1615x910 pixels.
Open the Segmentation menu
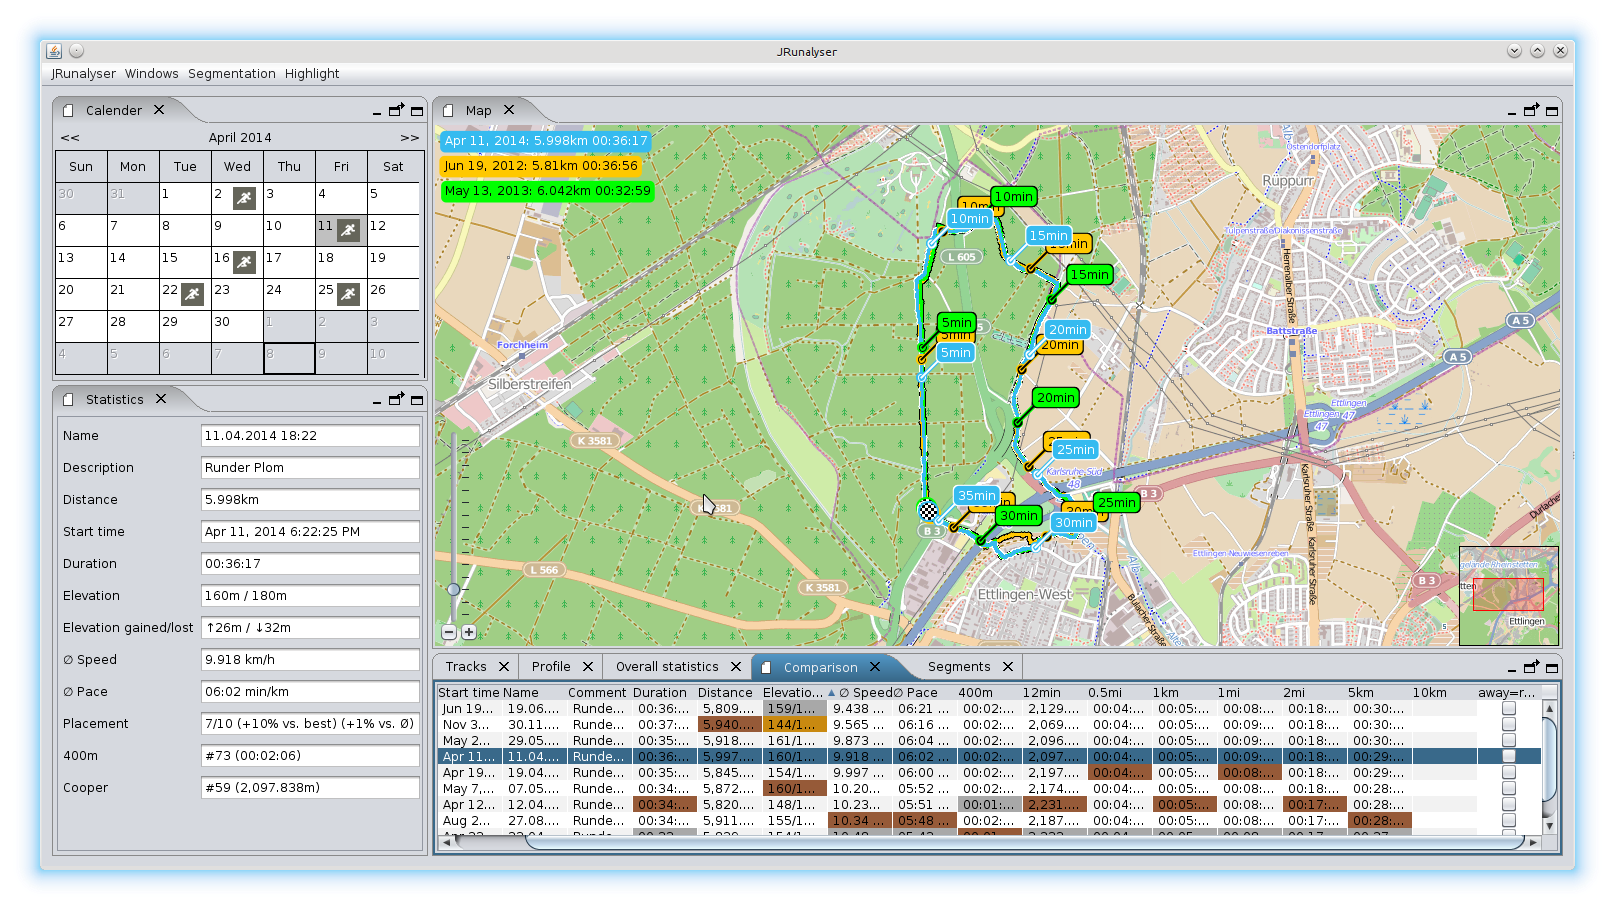click(x=232, y=73)
